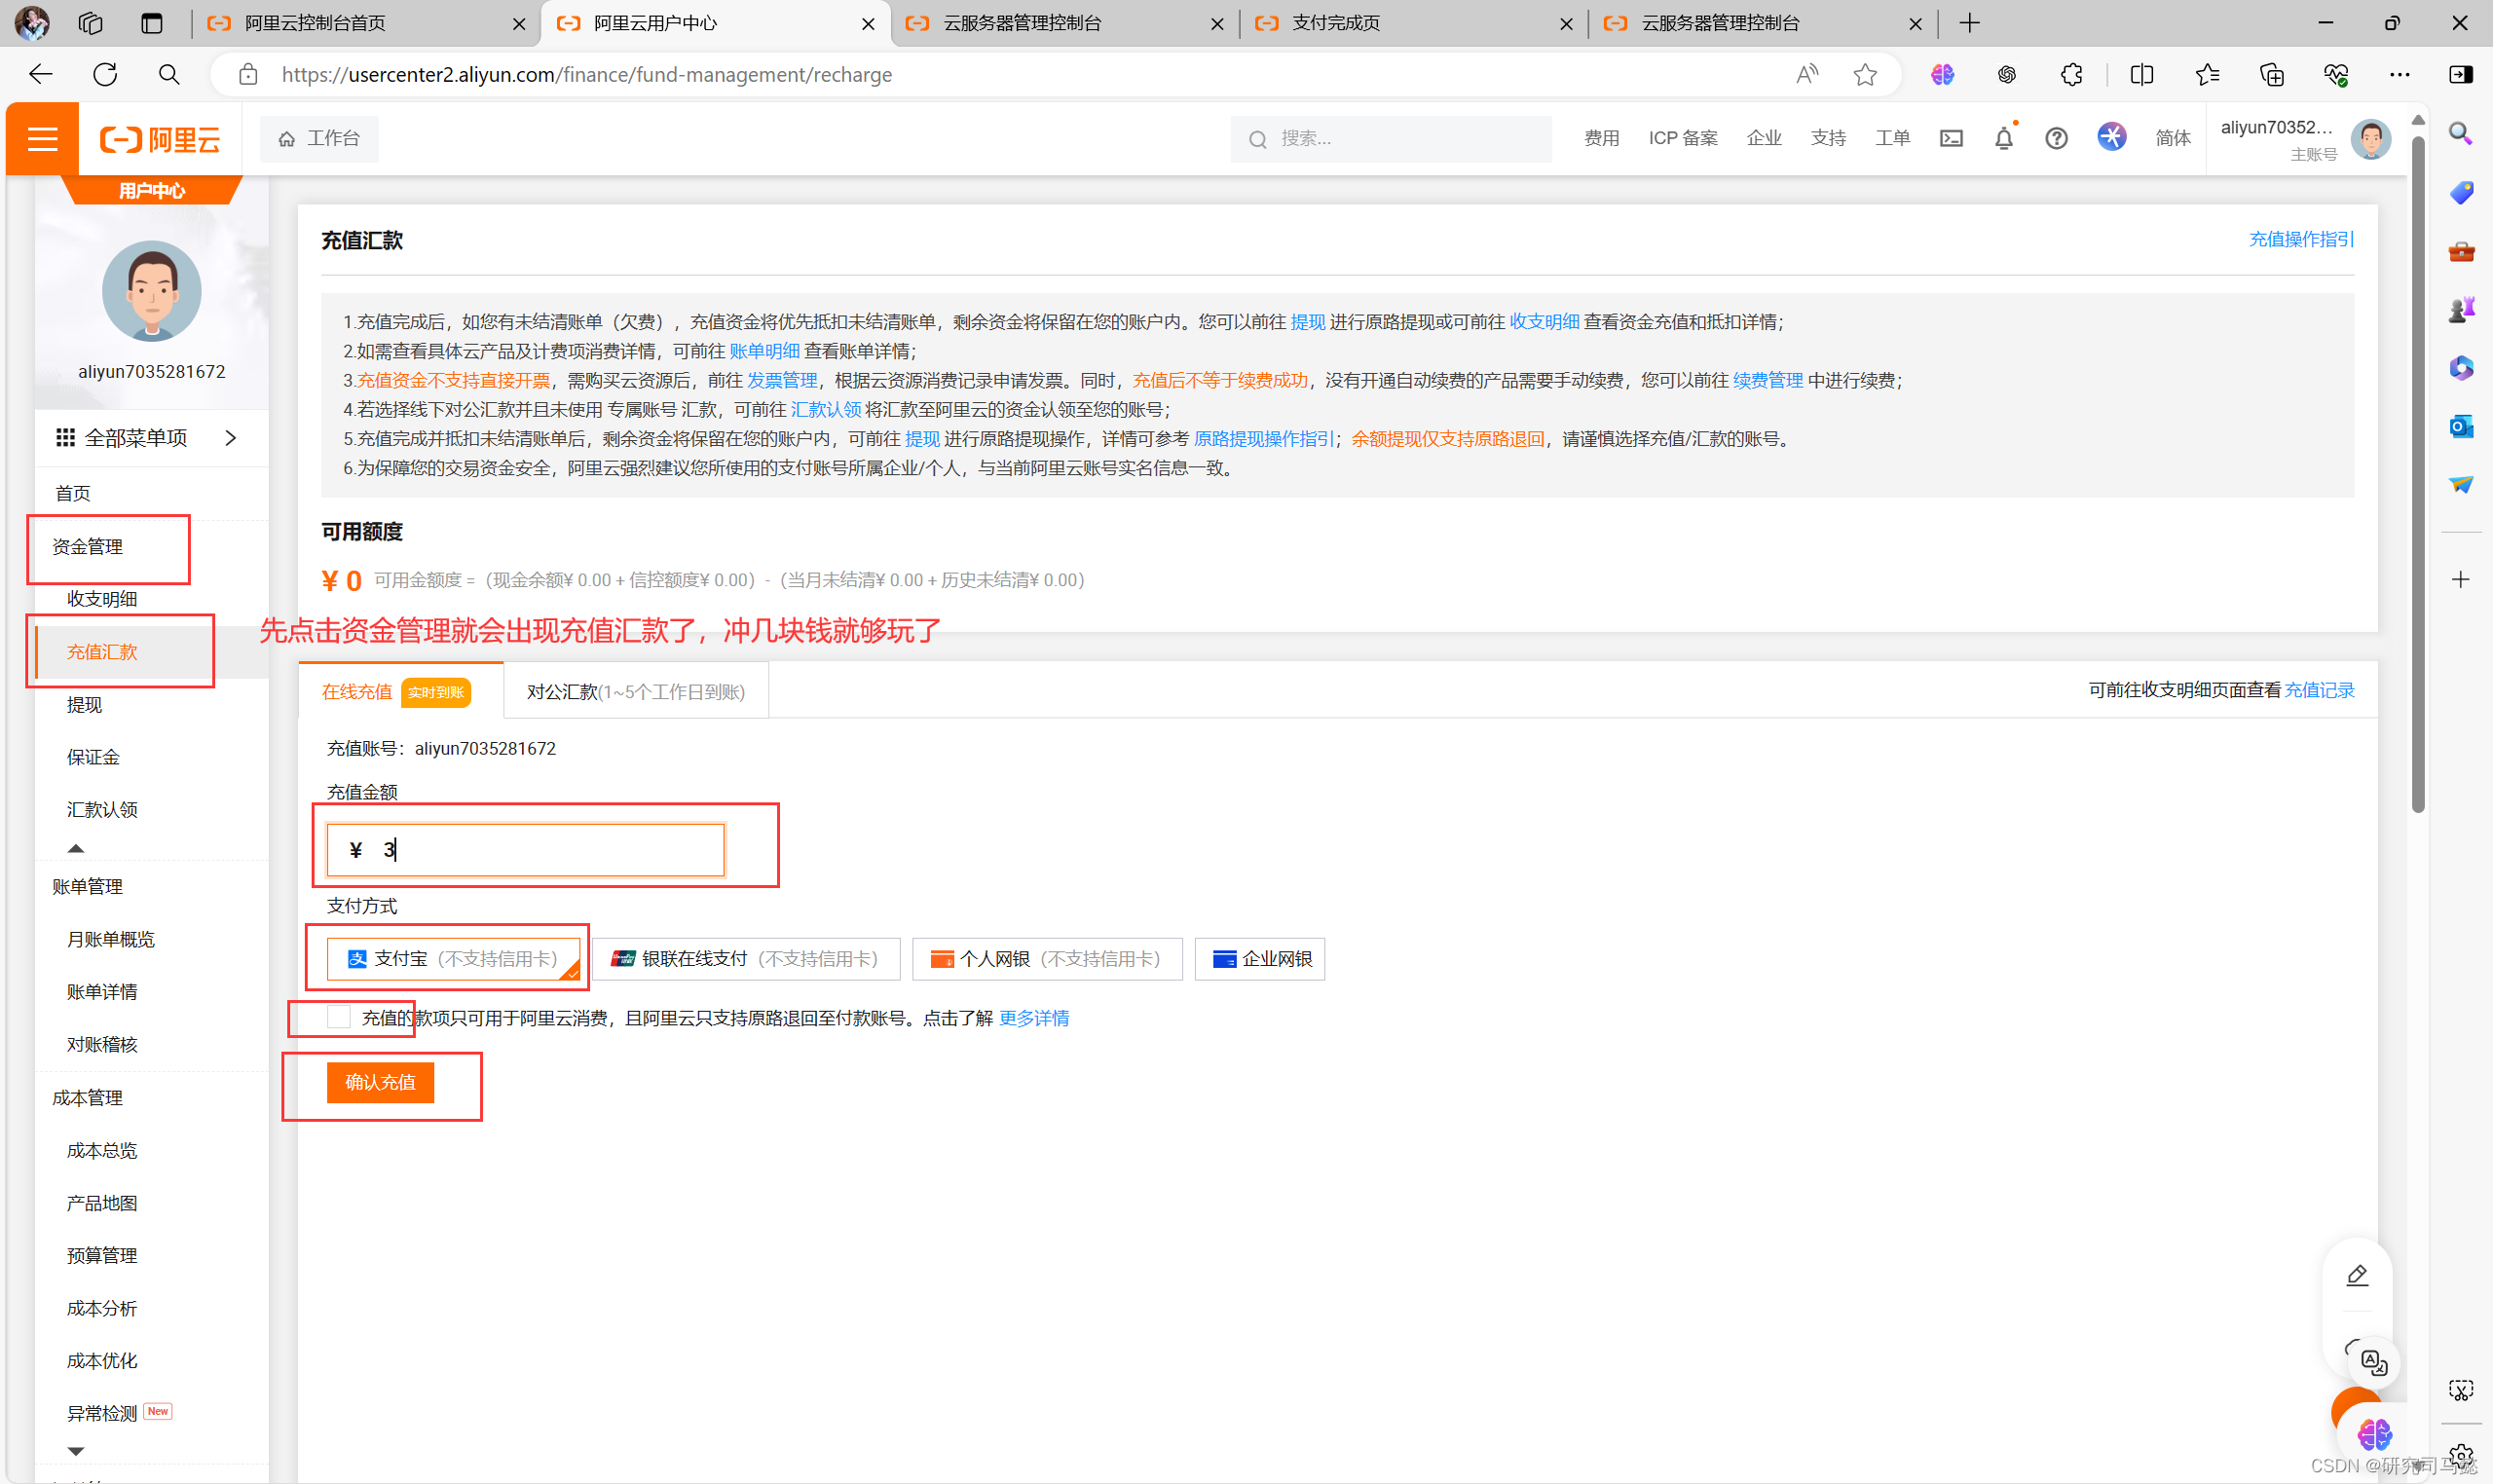Collapse 资金管理 section arrow
The width and height of the screenshot is (2493, 1484).
[76, 848]
